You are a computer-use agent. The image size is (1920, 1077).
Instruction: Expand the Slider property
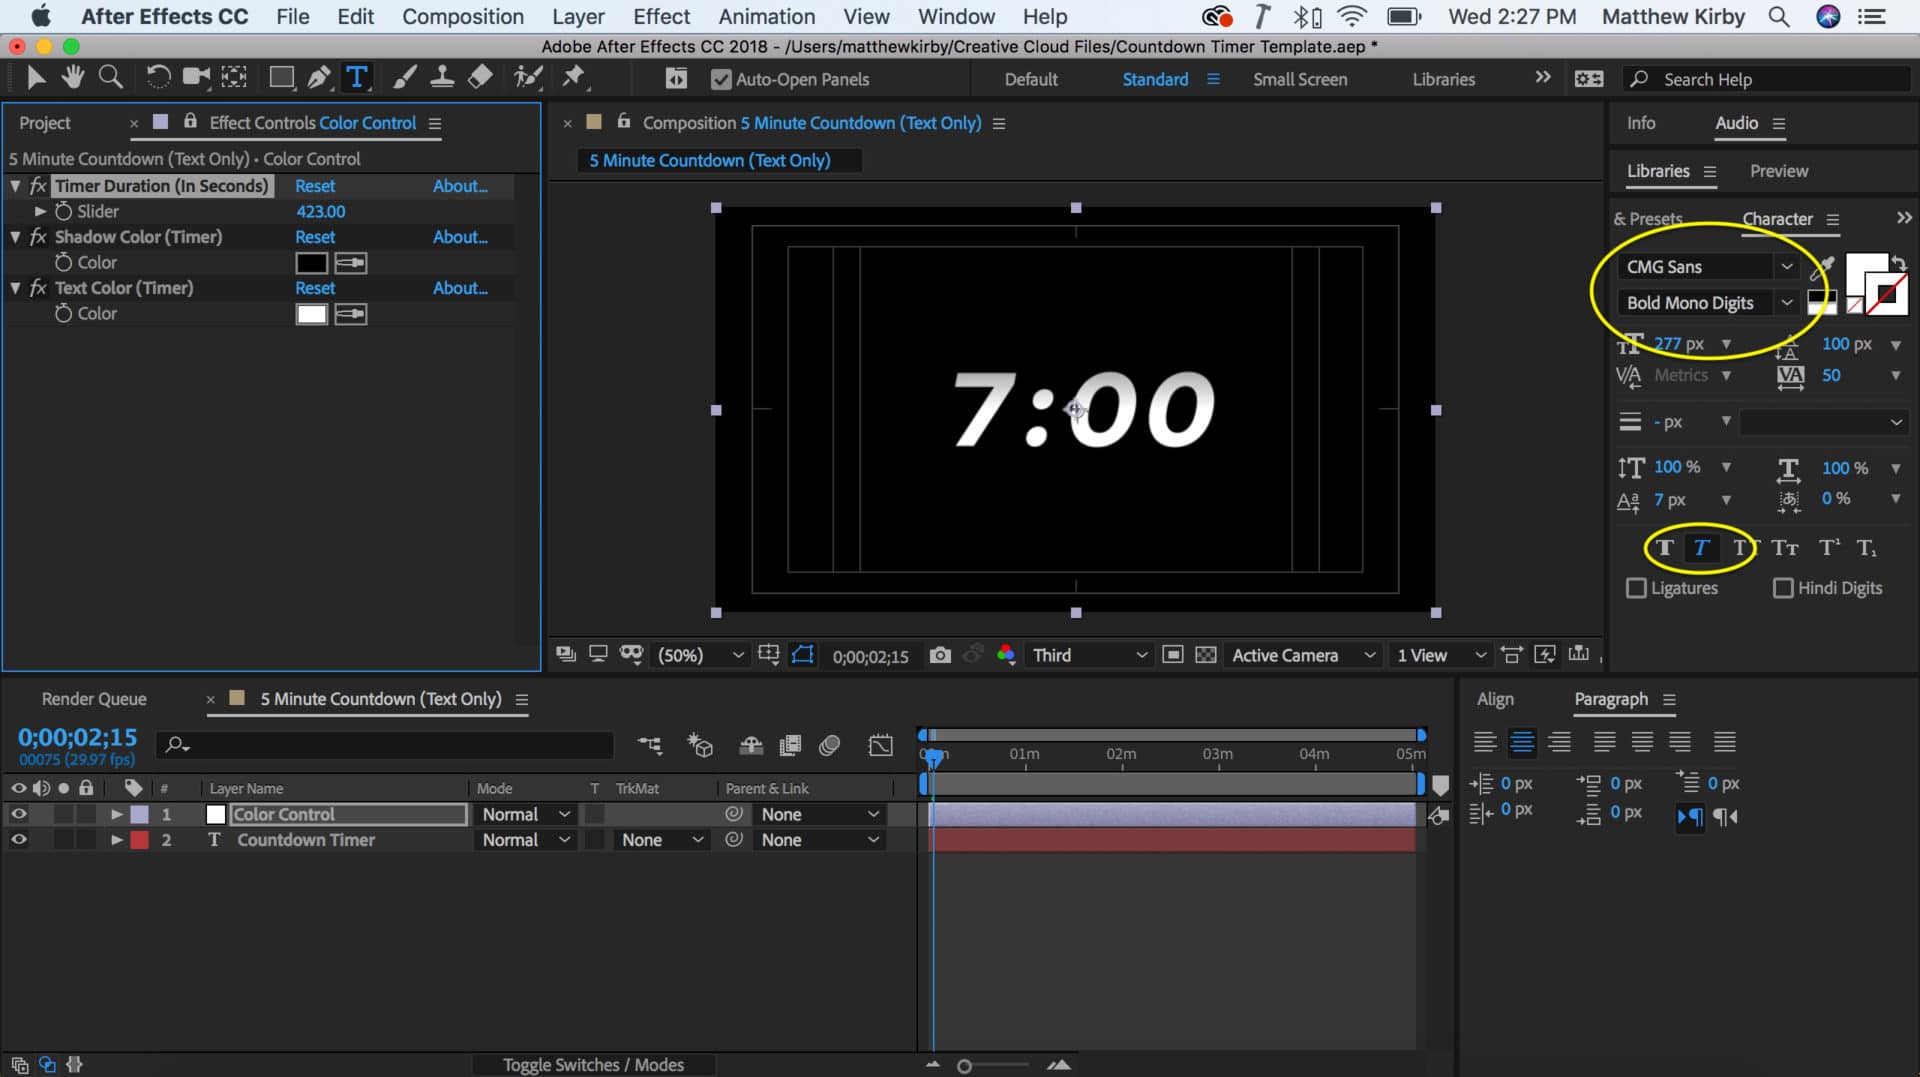[40, 211]
